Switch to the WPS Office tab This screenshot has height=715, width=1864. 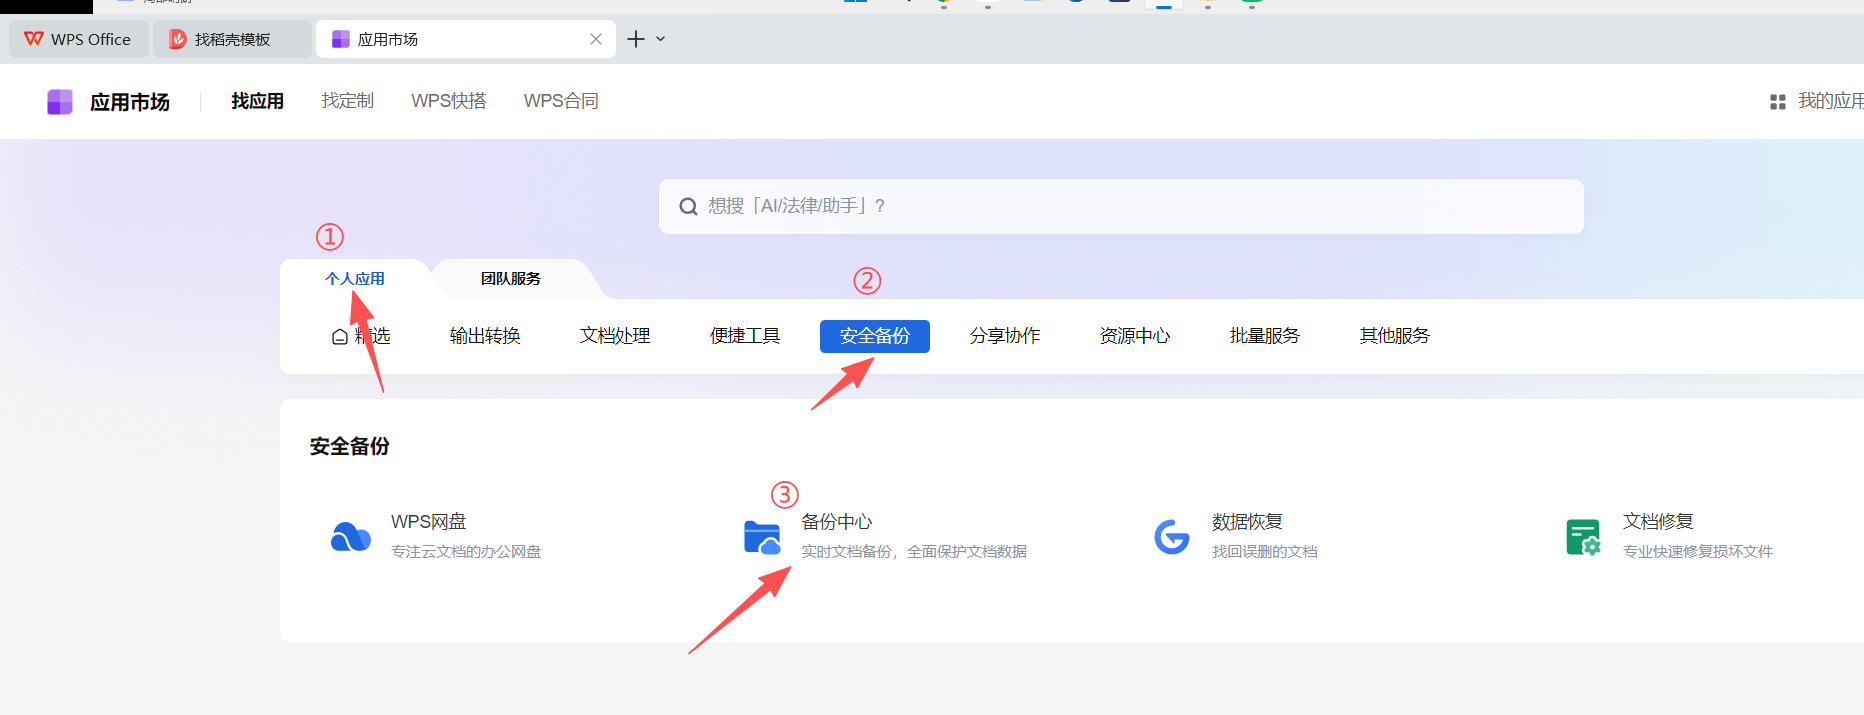tap(79, 39)
